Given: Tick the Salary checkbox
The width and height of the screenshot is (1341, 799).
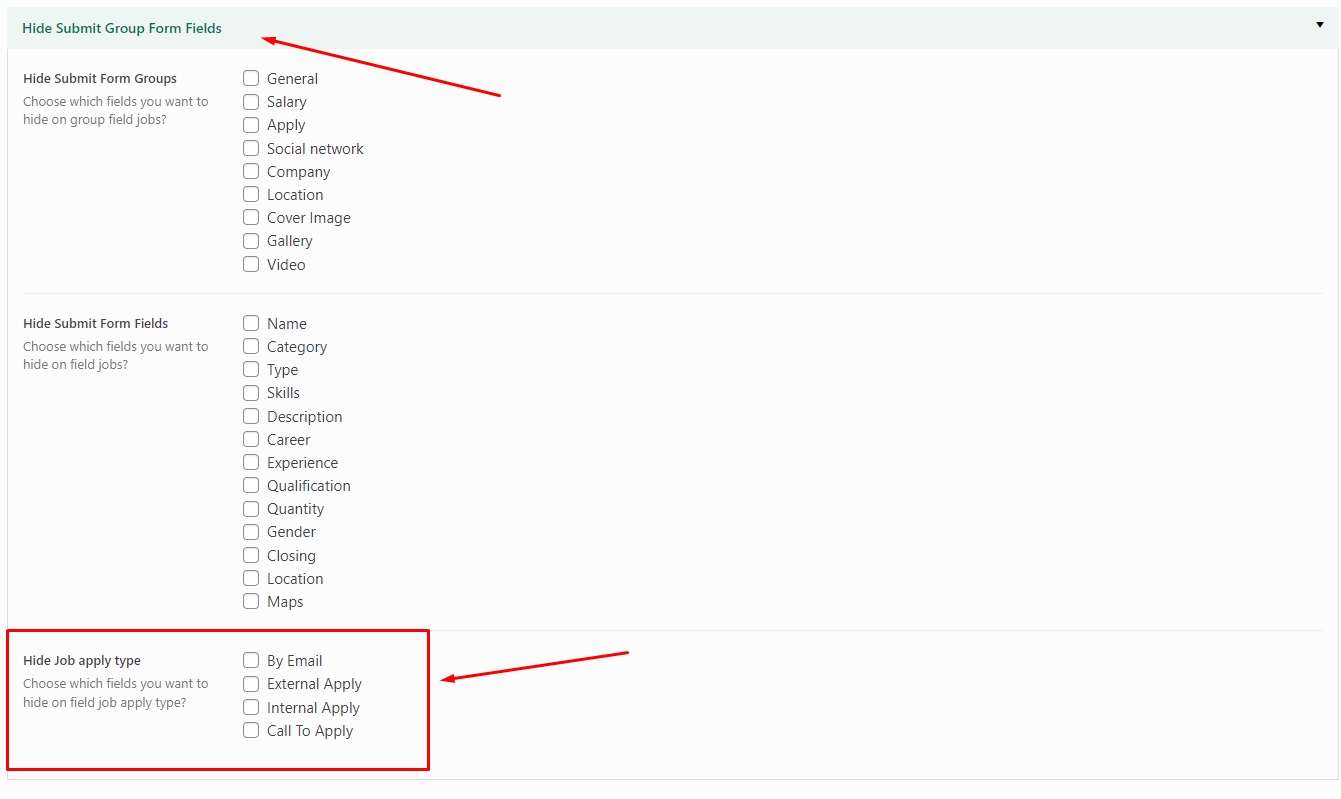Looking at the screenshot, I should [x=251, y=101].
